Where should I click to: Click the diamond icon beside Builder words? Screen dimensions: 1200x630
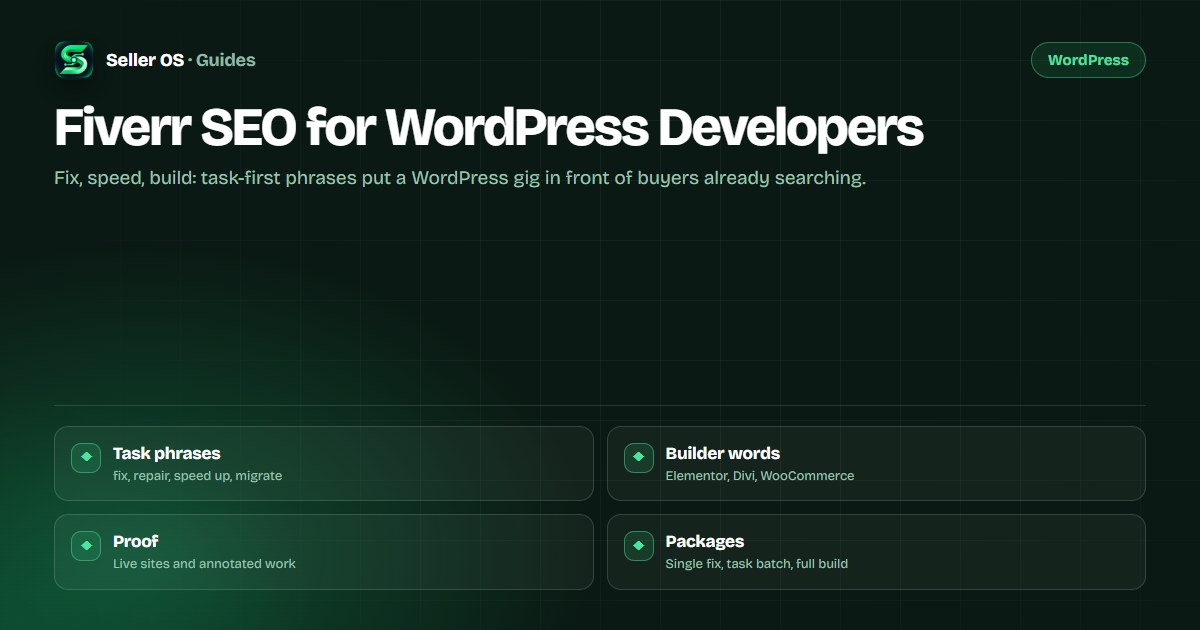click(639, 458)
